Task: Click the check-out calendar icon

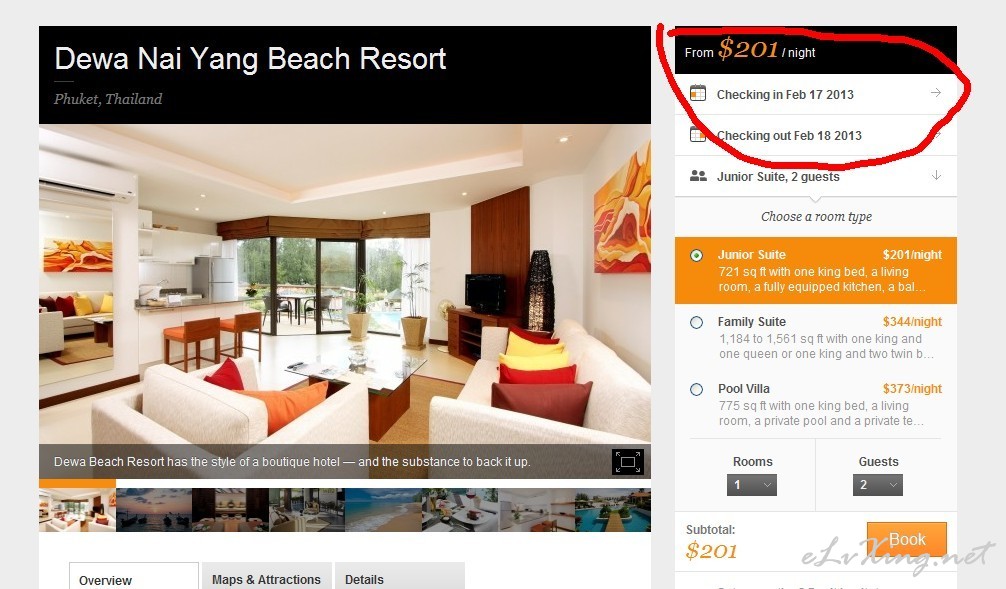Action: tap(697, 135)
